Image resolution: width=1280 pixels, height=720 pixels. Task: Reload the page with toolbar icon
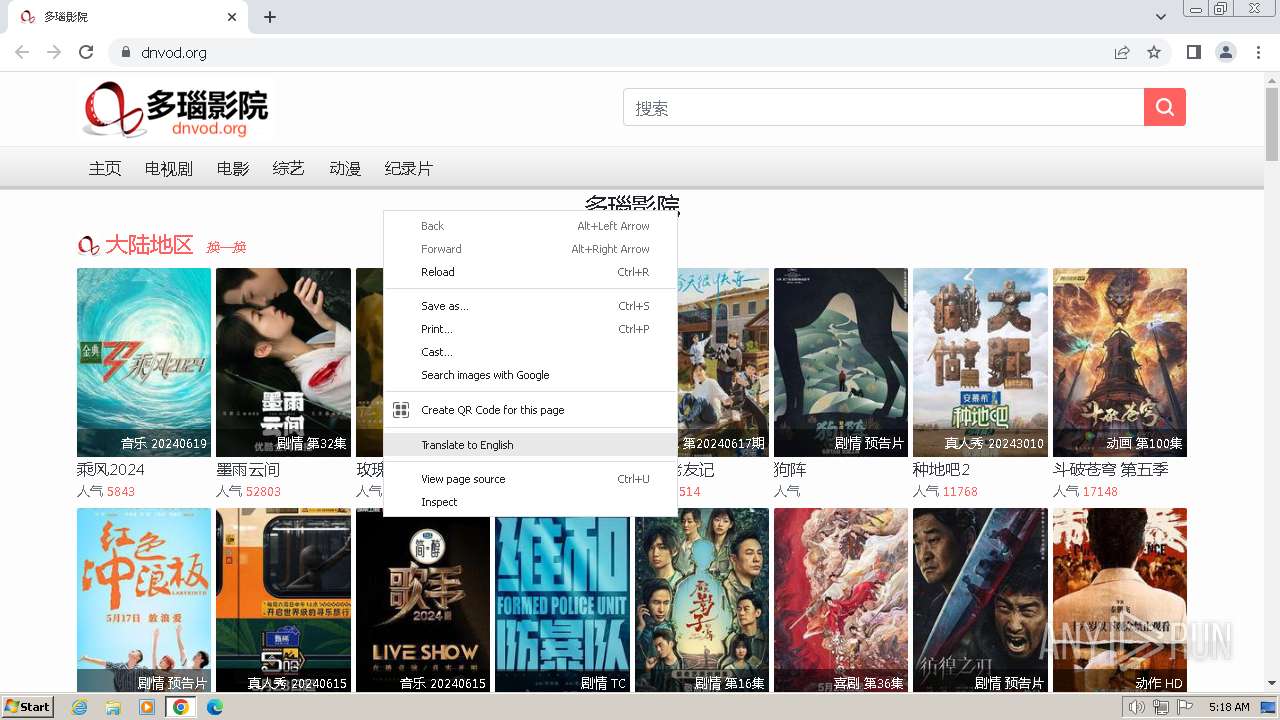(x=86, y=52)
